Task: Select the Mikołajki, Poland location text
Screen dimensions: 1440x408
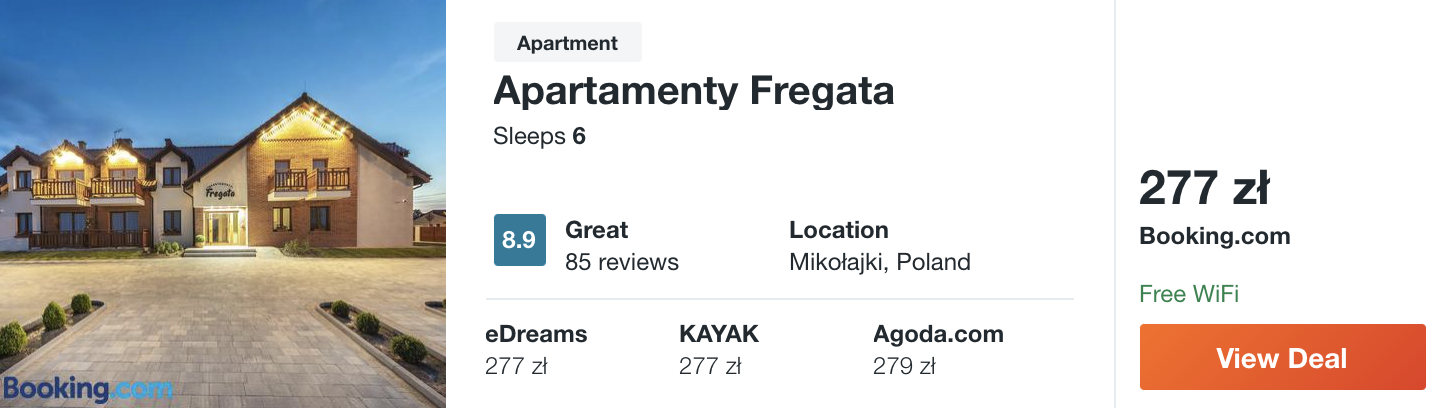Action: pos(879,262)
